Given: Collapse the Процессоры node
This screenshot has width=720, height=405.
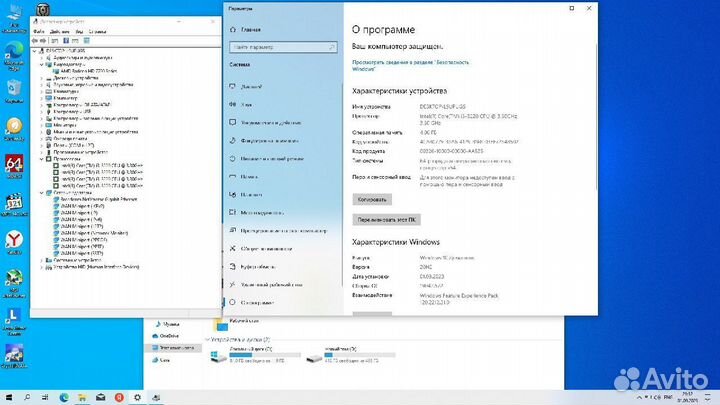Looking at the screenshot, I should pyautogui.click(x=41, y=159).
